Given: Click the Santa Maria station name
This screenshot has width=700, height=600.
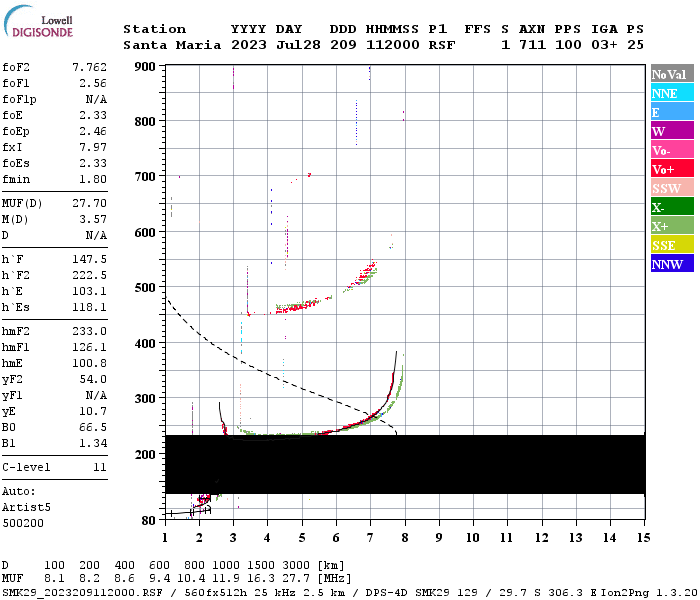Looking at the screenshot, I should (x=172, y=45).
